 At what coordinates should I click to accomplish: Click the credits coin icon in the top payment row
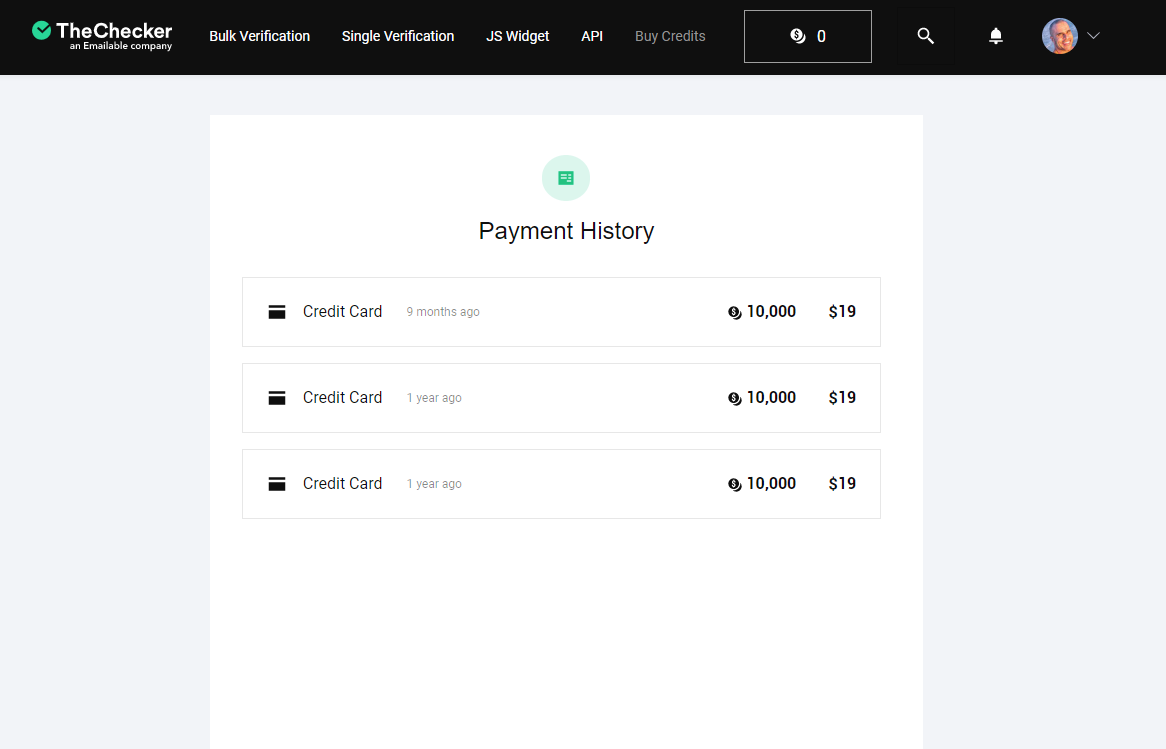pos(735,312)
